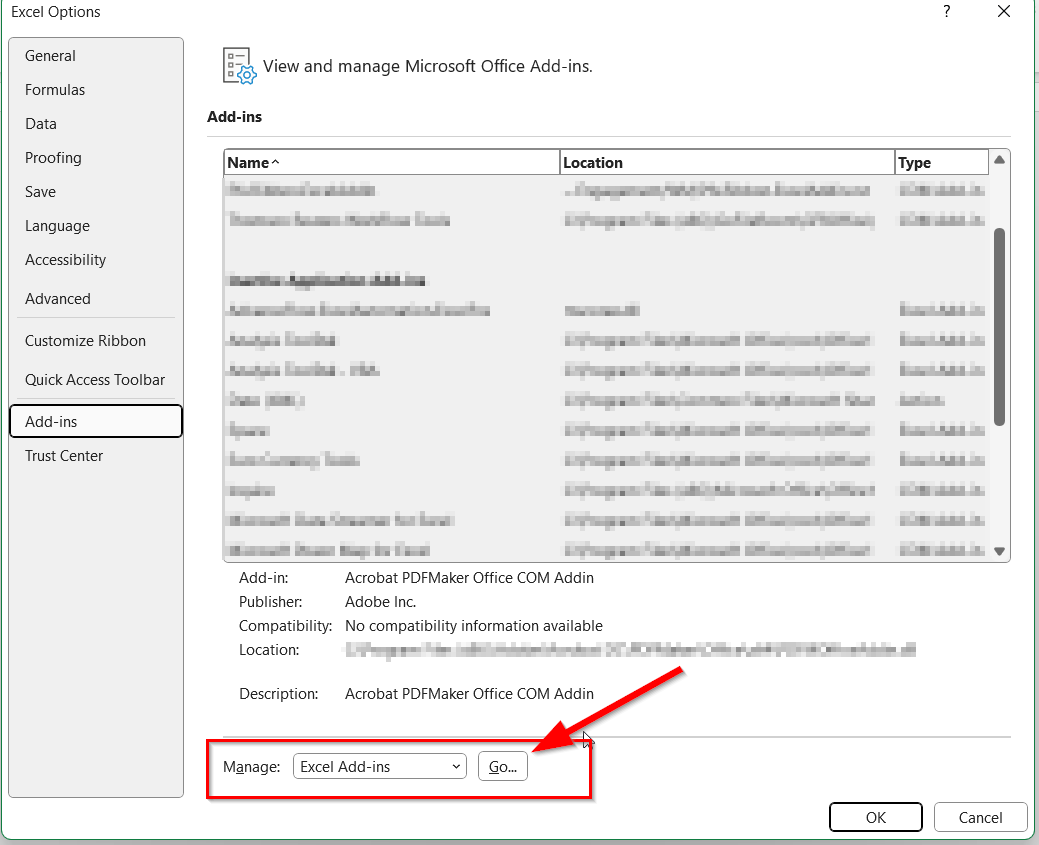This screenshot has height=845, width=1039.
Task: Click the Type column header
Action: click(x=941, y=162)
